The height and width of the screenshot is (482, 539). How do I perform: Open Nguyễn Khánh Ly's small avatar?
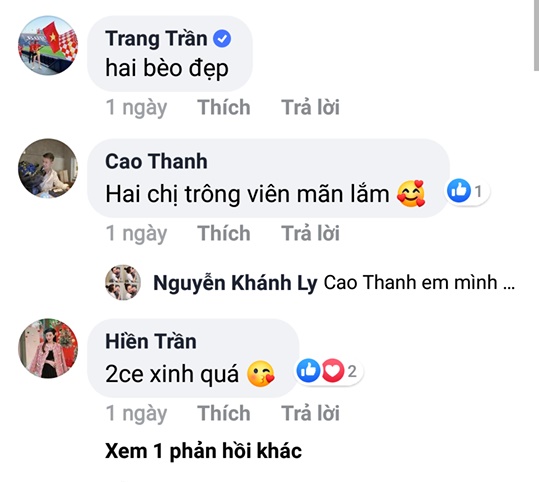pyautogui.click(x=123, y=282)
